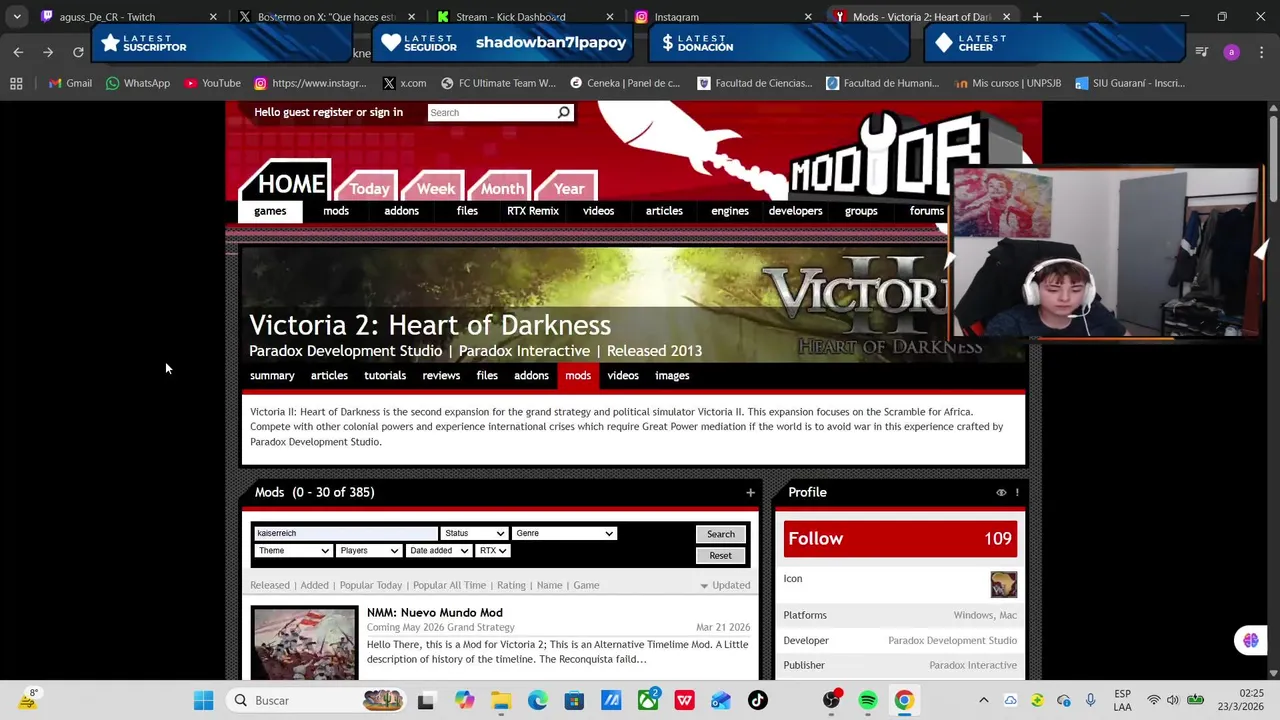1280x720 pixels.
Task: Open the Chrome apps grid icon
Action: [x=16, y=83]
